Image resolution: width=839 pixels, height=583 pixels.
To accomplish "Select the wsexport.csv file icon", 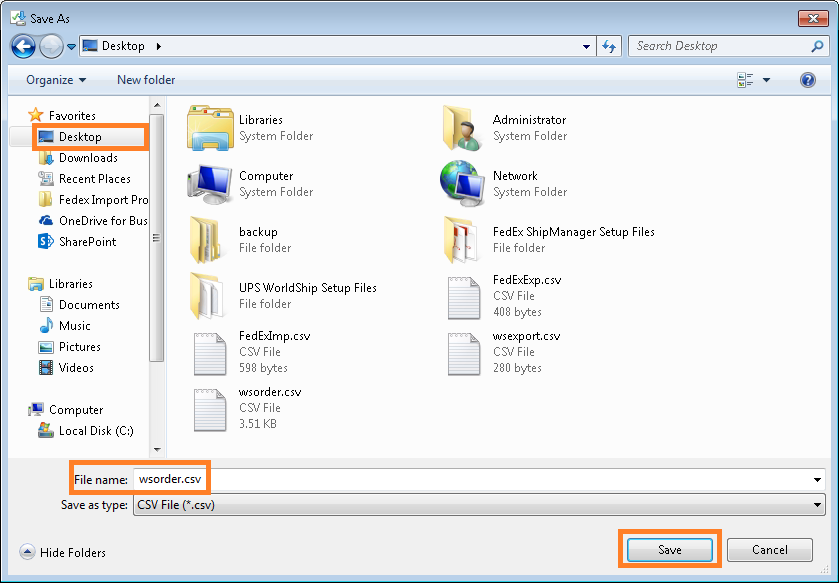I will pyautogui.click(x=463, y=354).
